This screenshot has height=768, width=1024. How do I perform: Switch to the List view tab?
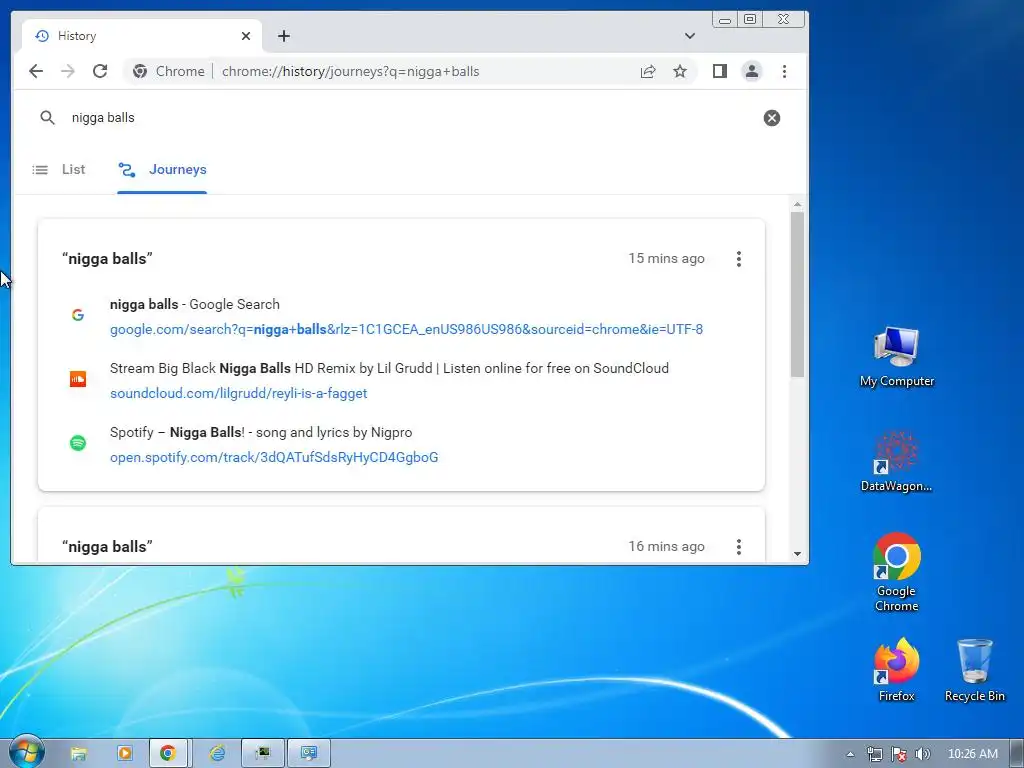point(59,170)
